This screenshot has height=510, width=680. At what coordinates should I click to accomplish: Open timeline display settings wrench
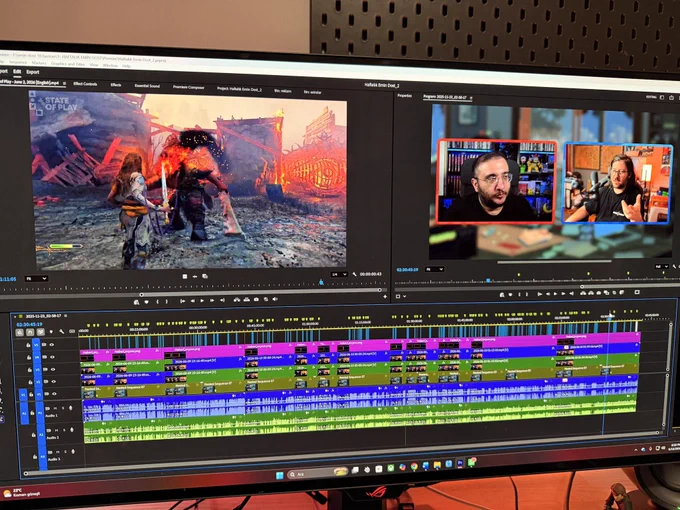coord(62,332)
